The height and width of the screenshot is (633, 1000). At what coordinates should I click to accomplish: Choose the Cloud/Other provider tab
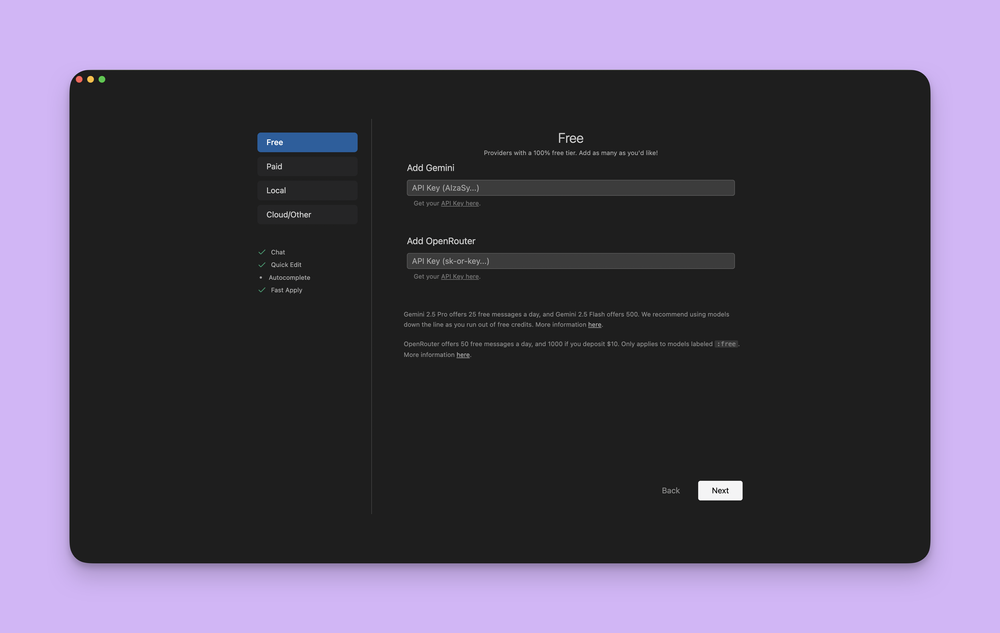click(307, 214)
